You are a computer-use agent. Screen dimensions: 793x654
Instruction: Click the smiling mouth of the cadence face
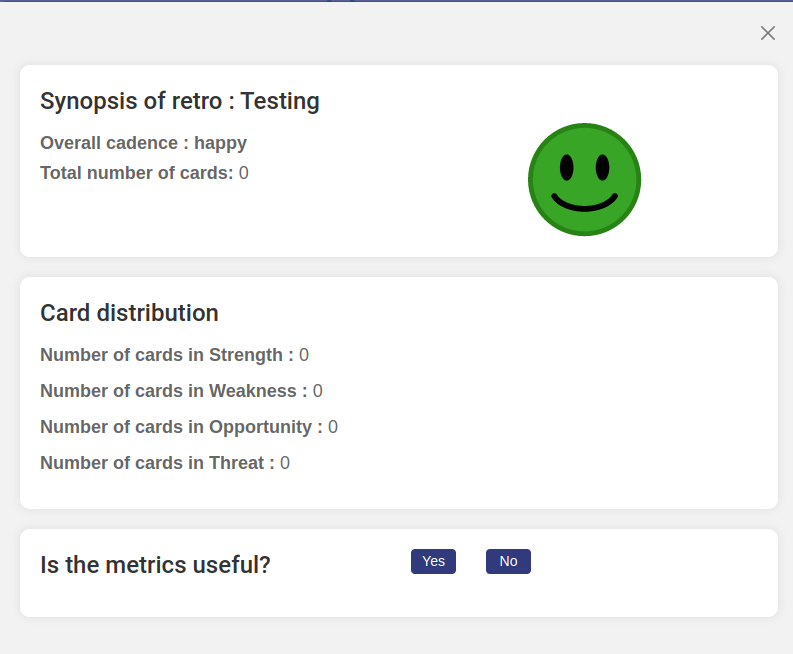(585, 204)
